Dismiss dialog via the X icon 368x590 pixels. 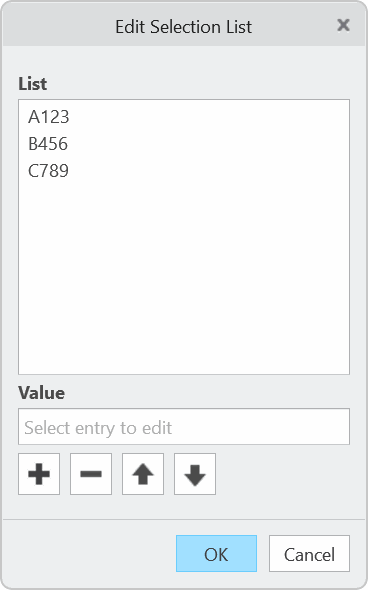(343, 25)
